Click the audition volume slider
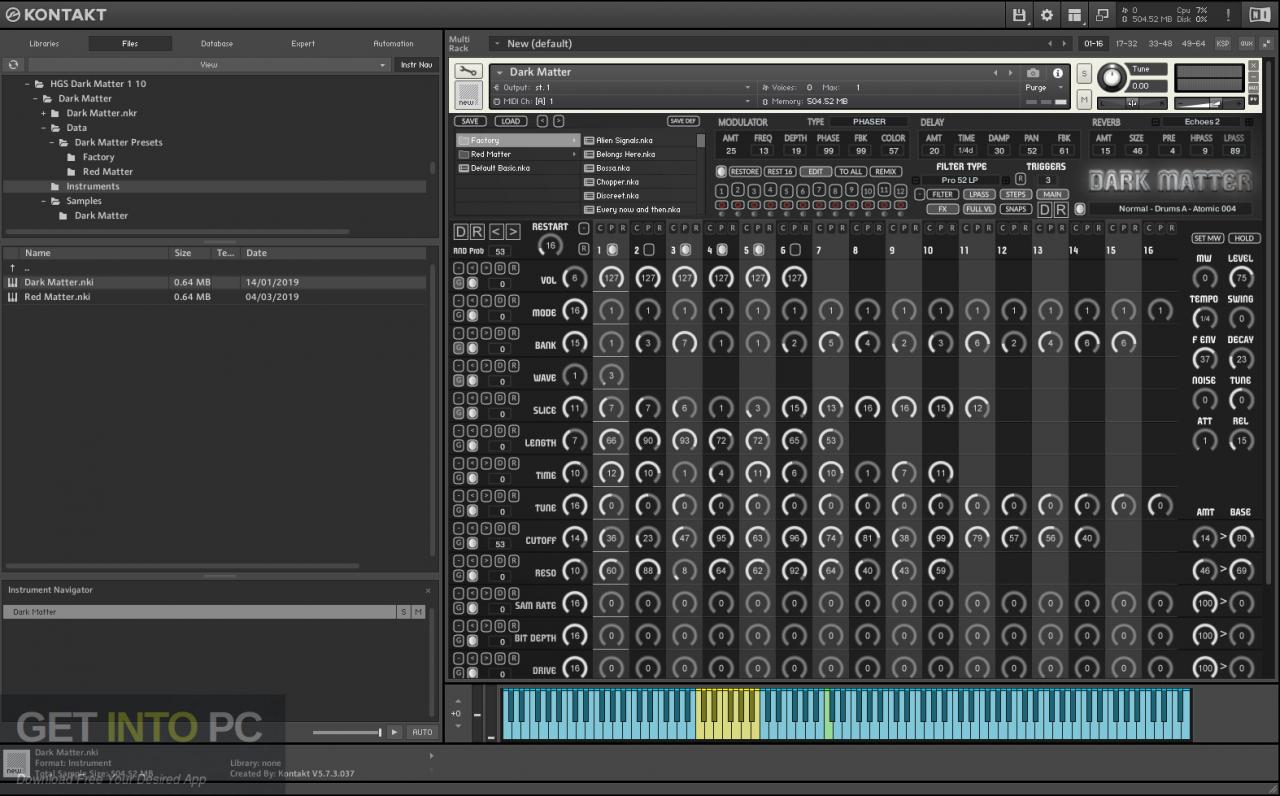 point(347,733)
